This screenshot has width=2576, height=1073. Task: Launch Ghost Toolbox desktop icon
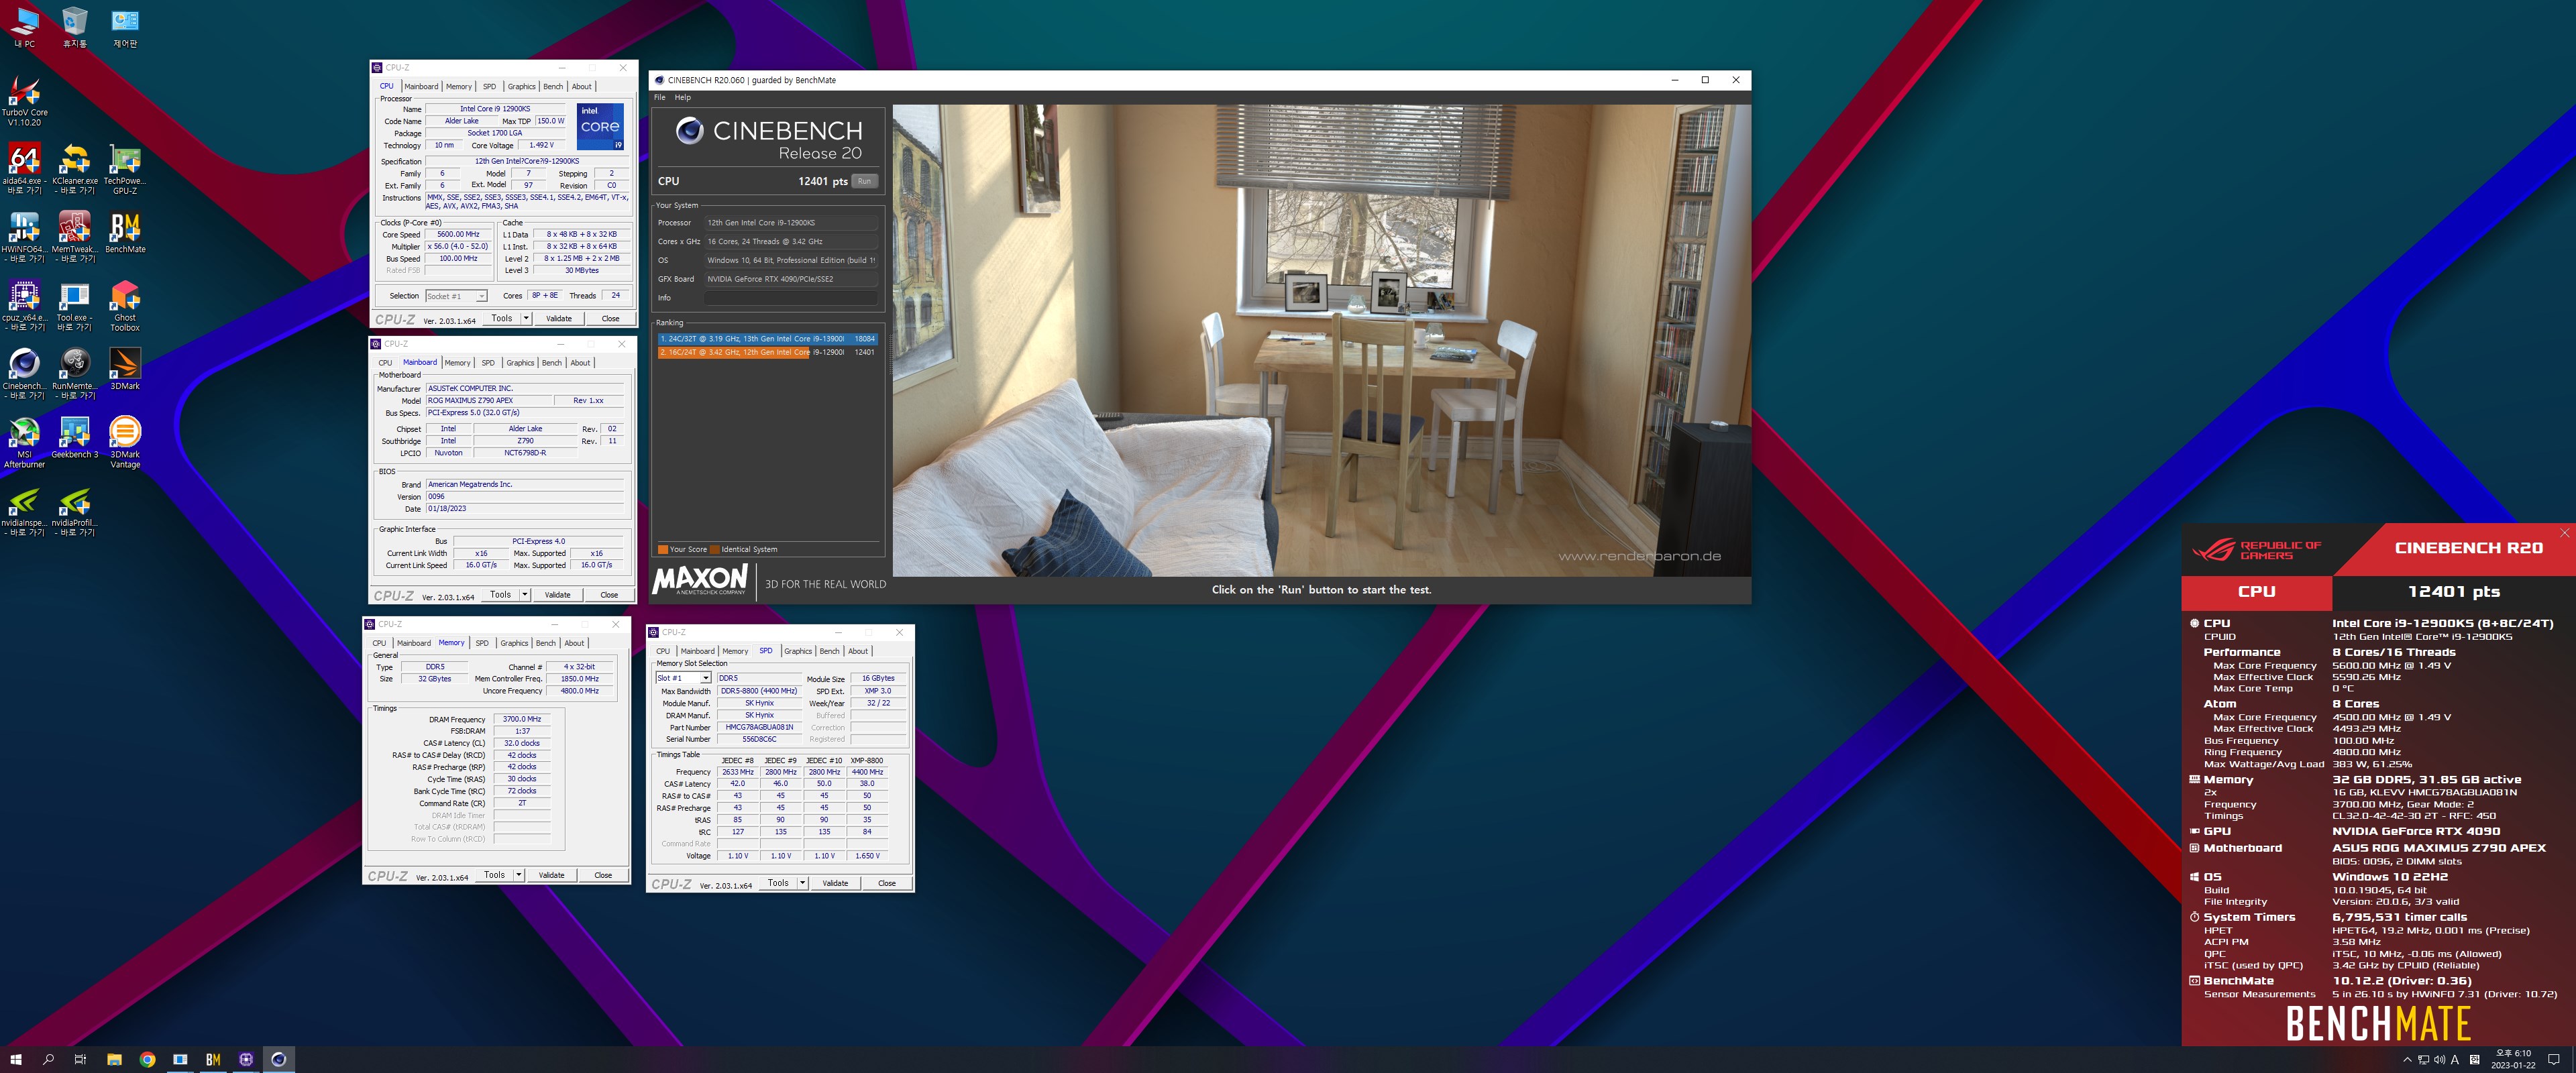coord(125,305)
